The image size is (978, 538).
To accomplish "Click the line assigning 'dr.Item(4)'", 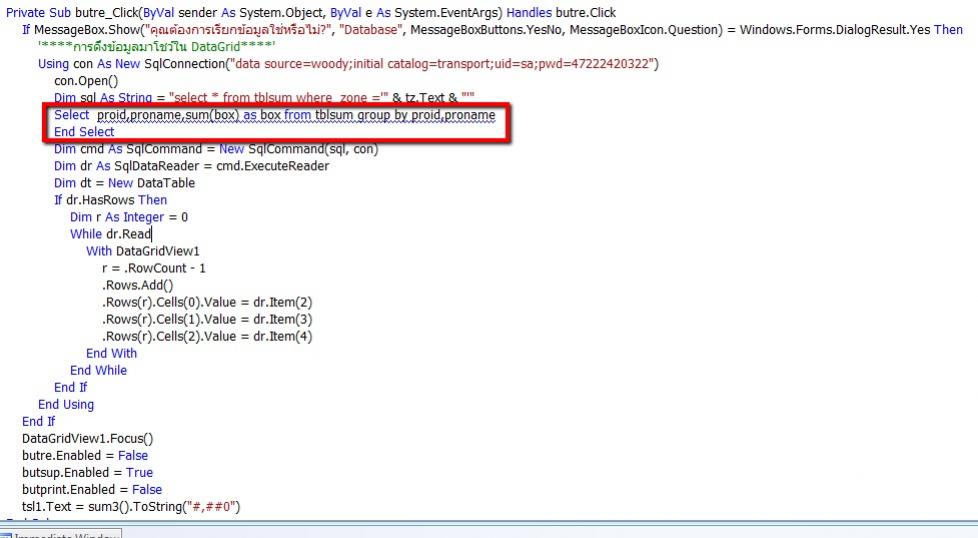I will click(207, 336).
